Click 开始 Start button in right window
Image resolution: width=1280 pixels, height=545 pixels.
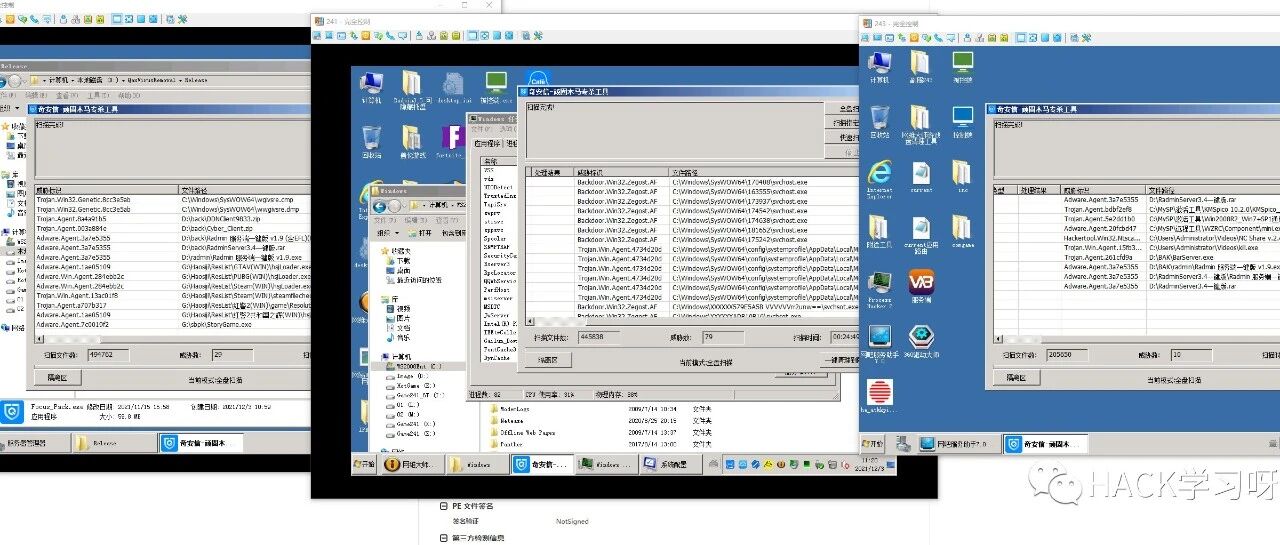[x=874, y=443]
